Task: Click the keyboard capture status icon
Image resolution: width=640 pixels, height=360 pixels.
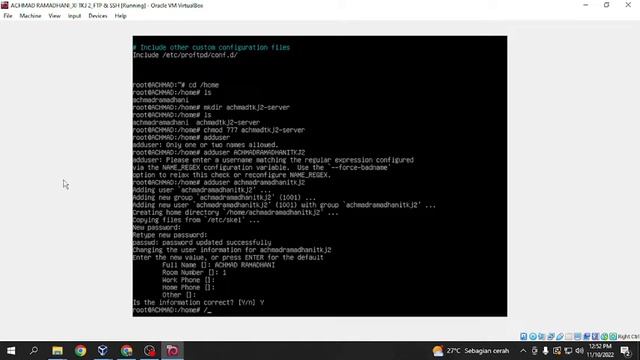Action: [x=613, y=336]
